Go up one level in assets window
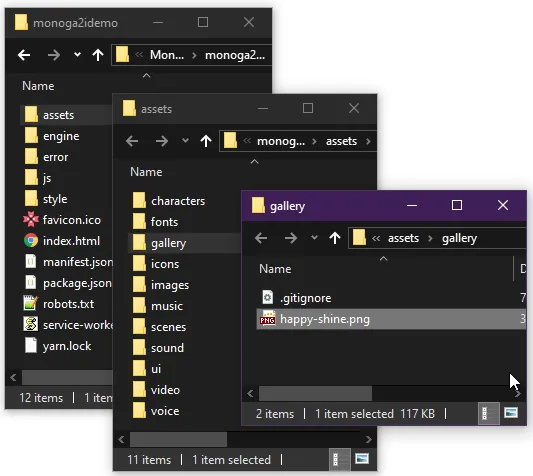533x476 pixels. [x=206, y=141]
